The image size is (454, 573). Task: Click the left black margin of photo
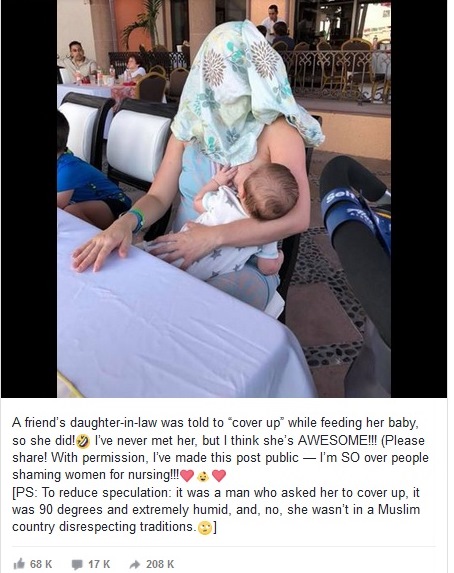coord(29,198)
